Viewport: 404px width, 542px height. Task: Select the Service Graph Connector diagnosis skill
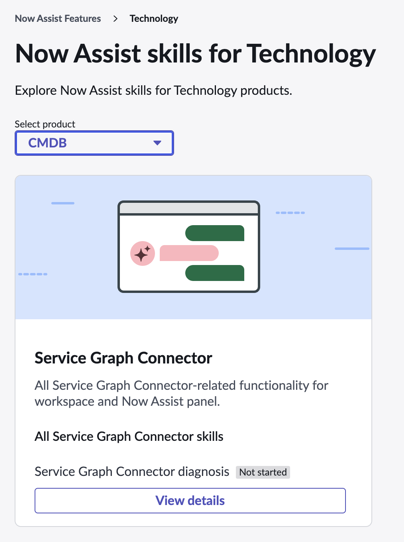click(x=132, y=471)
